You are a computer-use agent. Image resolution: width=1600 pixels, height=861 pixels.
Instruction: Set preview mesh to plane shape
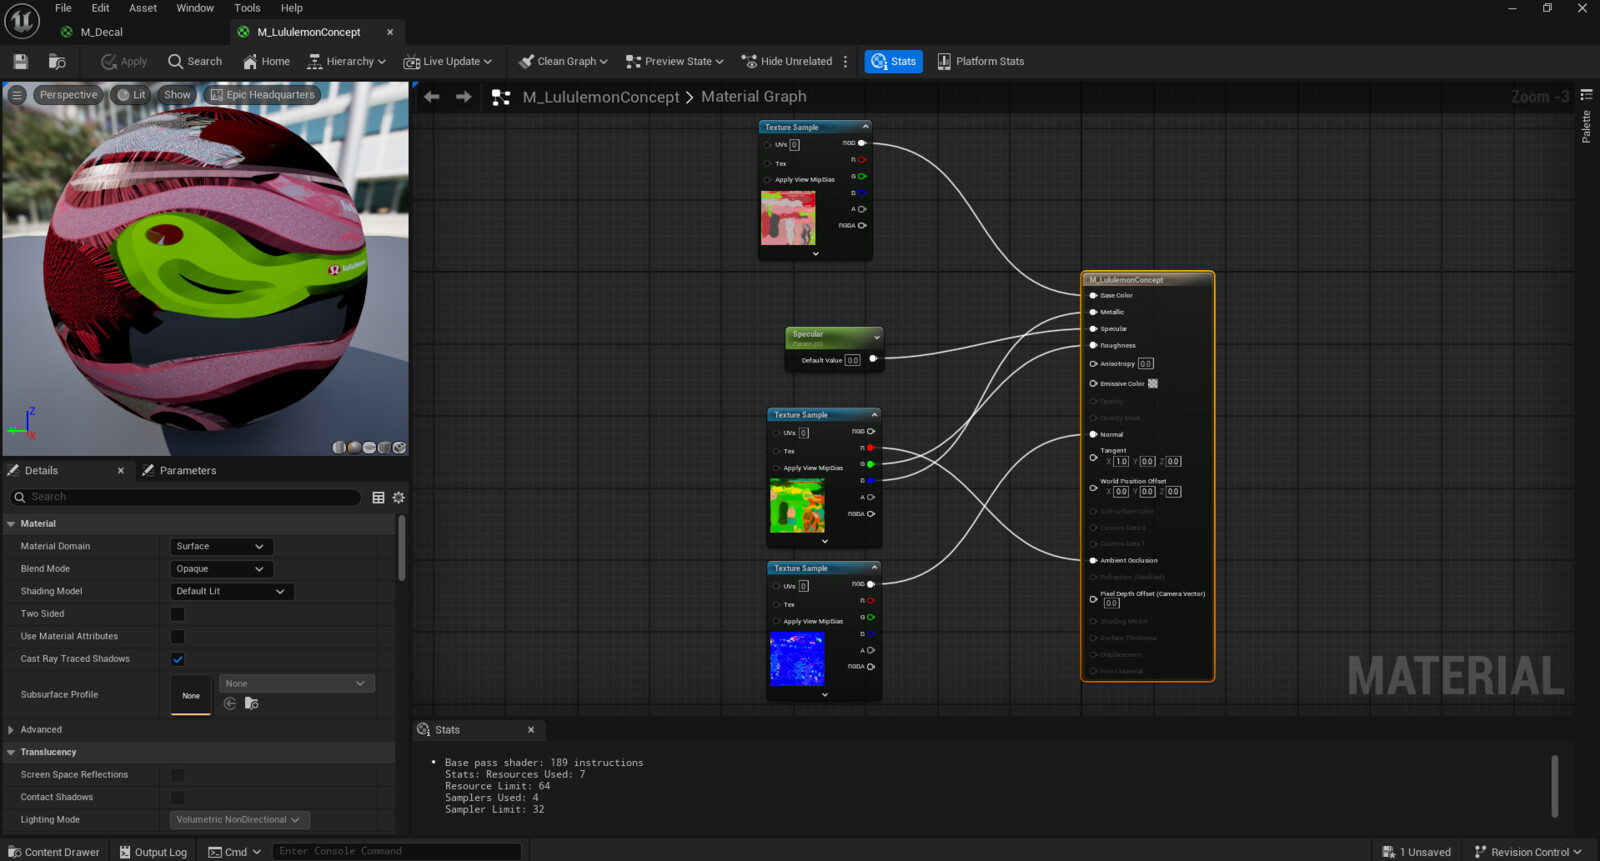tap(369, 447)
